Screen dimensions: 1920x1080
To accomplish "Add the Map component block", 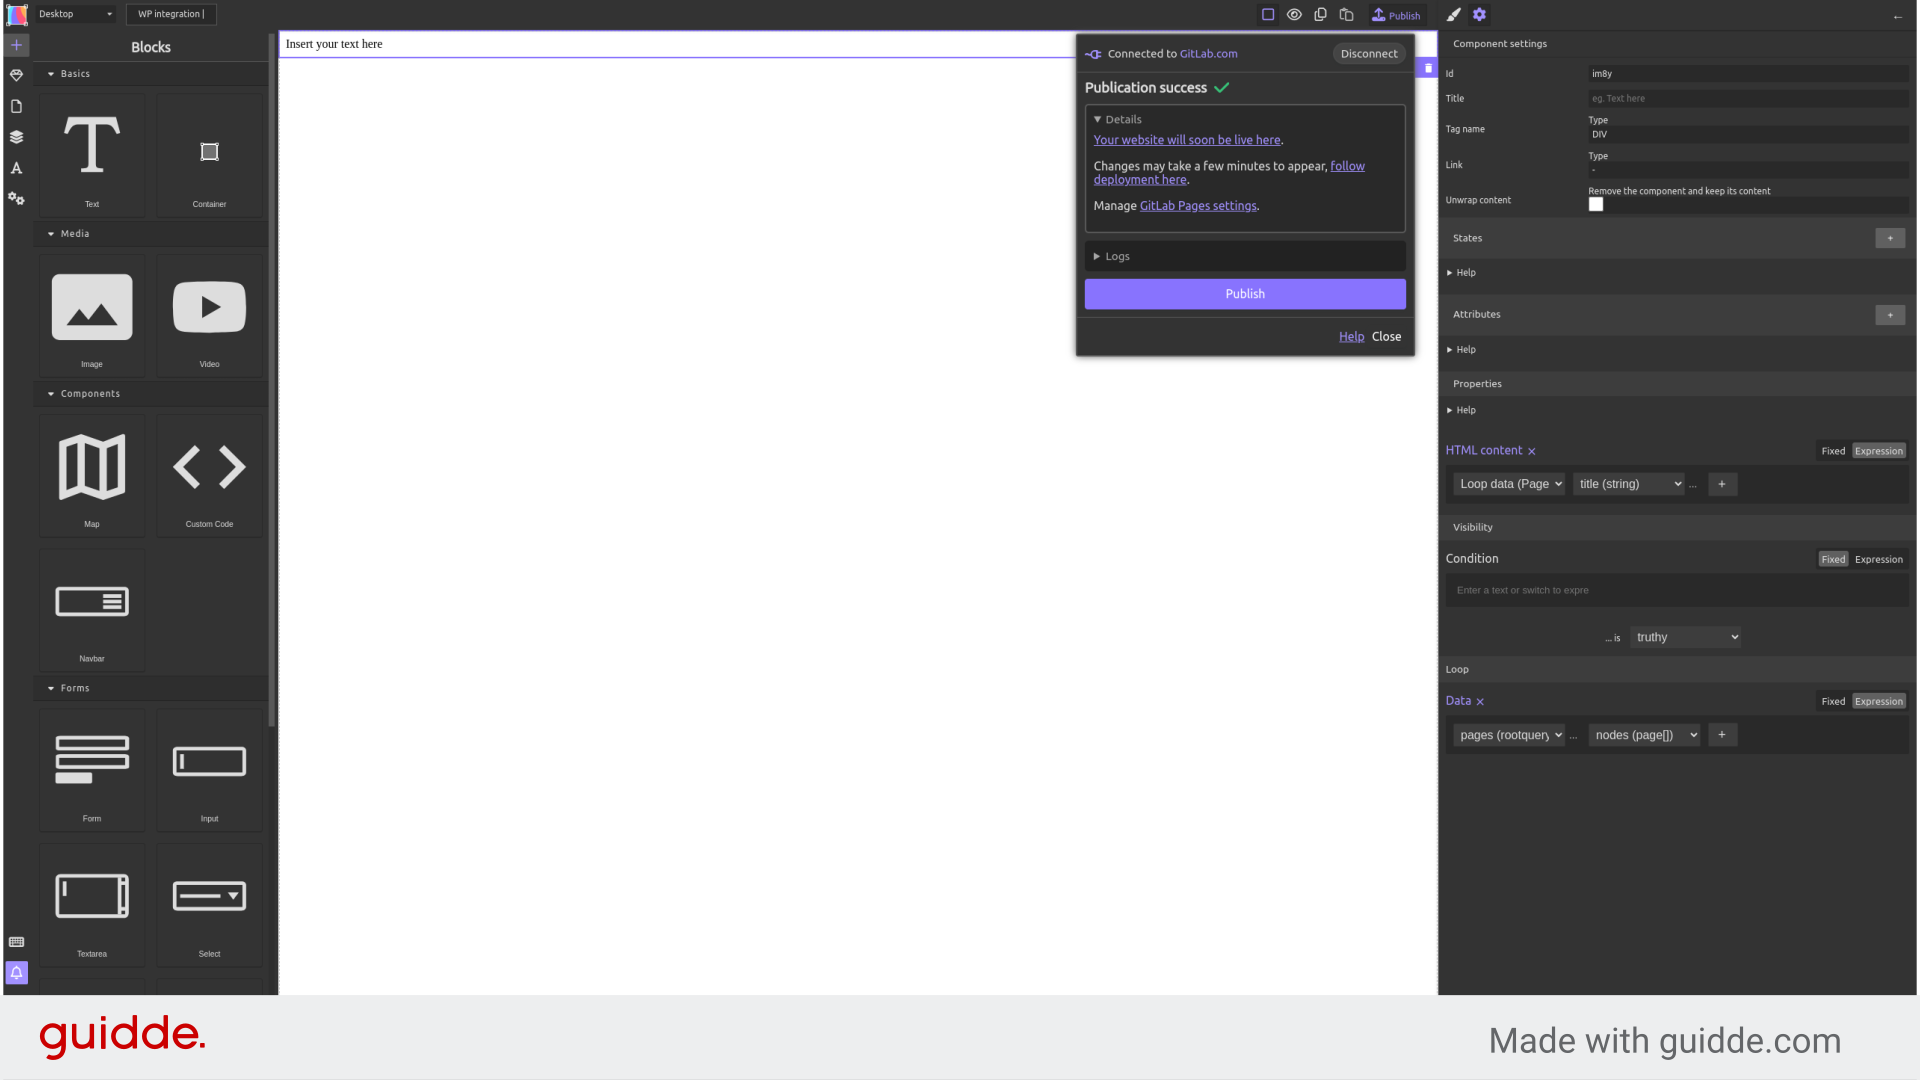I will coord(92,476).
